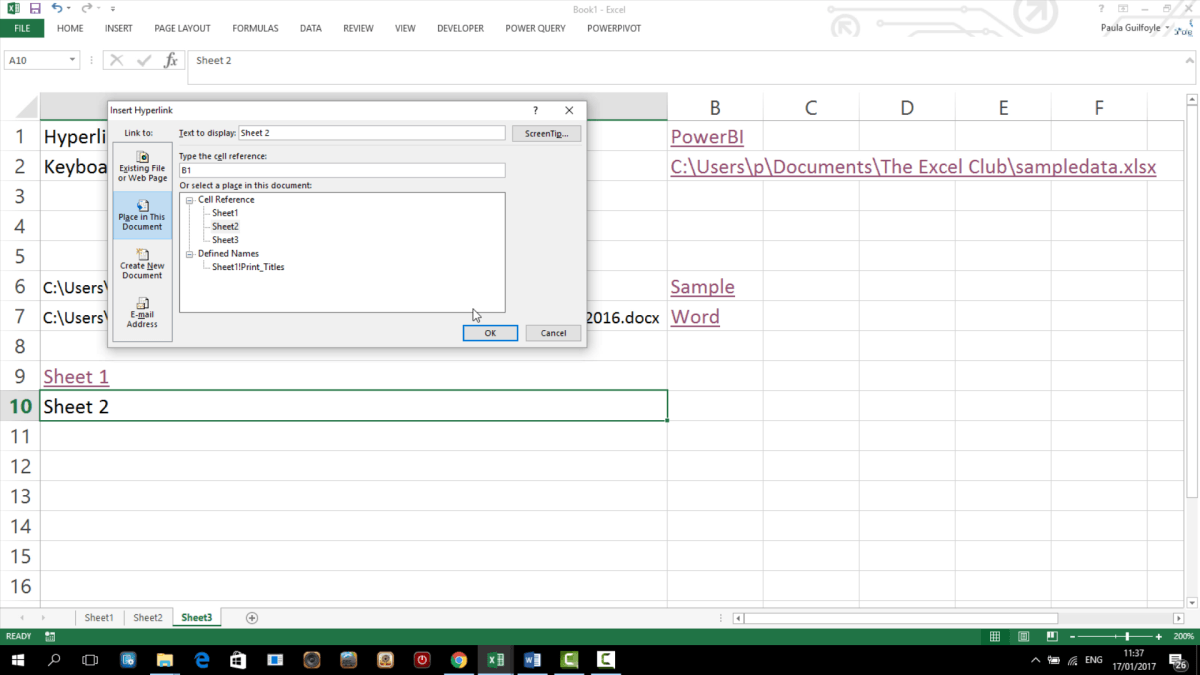The height and width of the screenshot is (675, 1200).
Task: Open the DEVELOPER ribbon tab
Action: (460, 28)
